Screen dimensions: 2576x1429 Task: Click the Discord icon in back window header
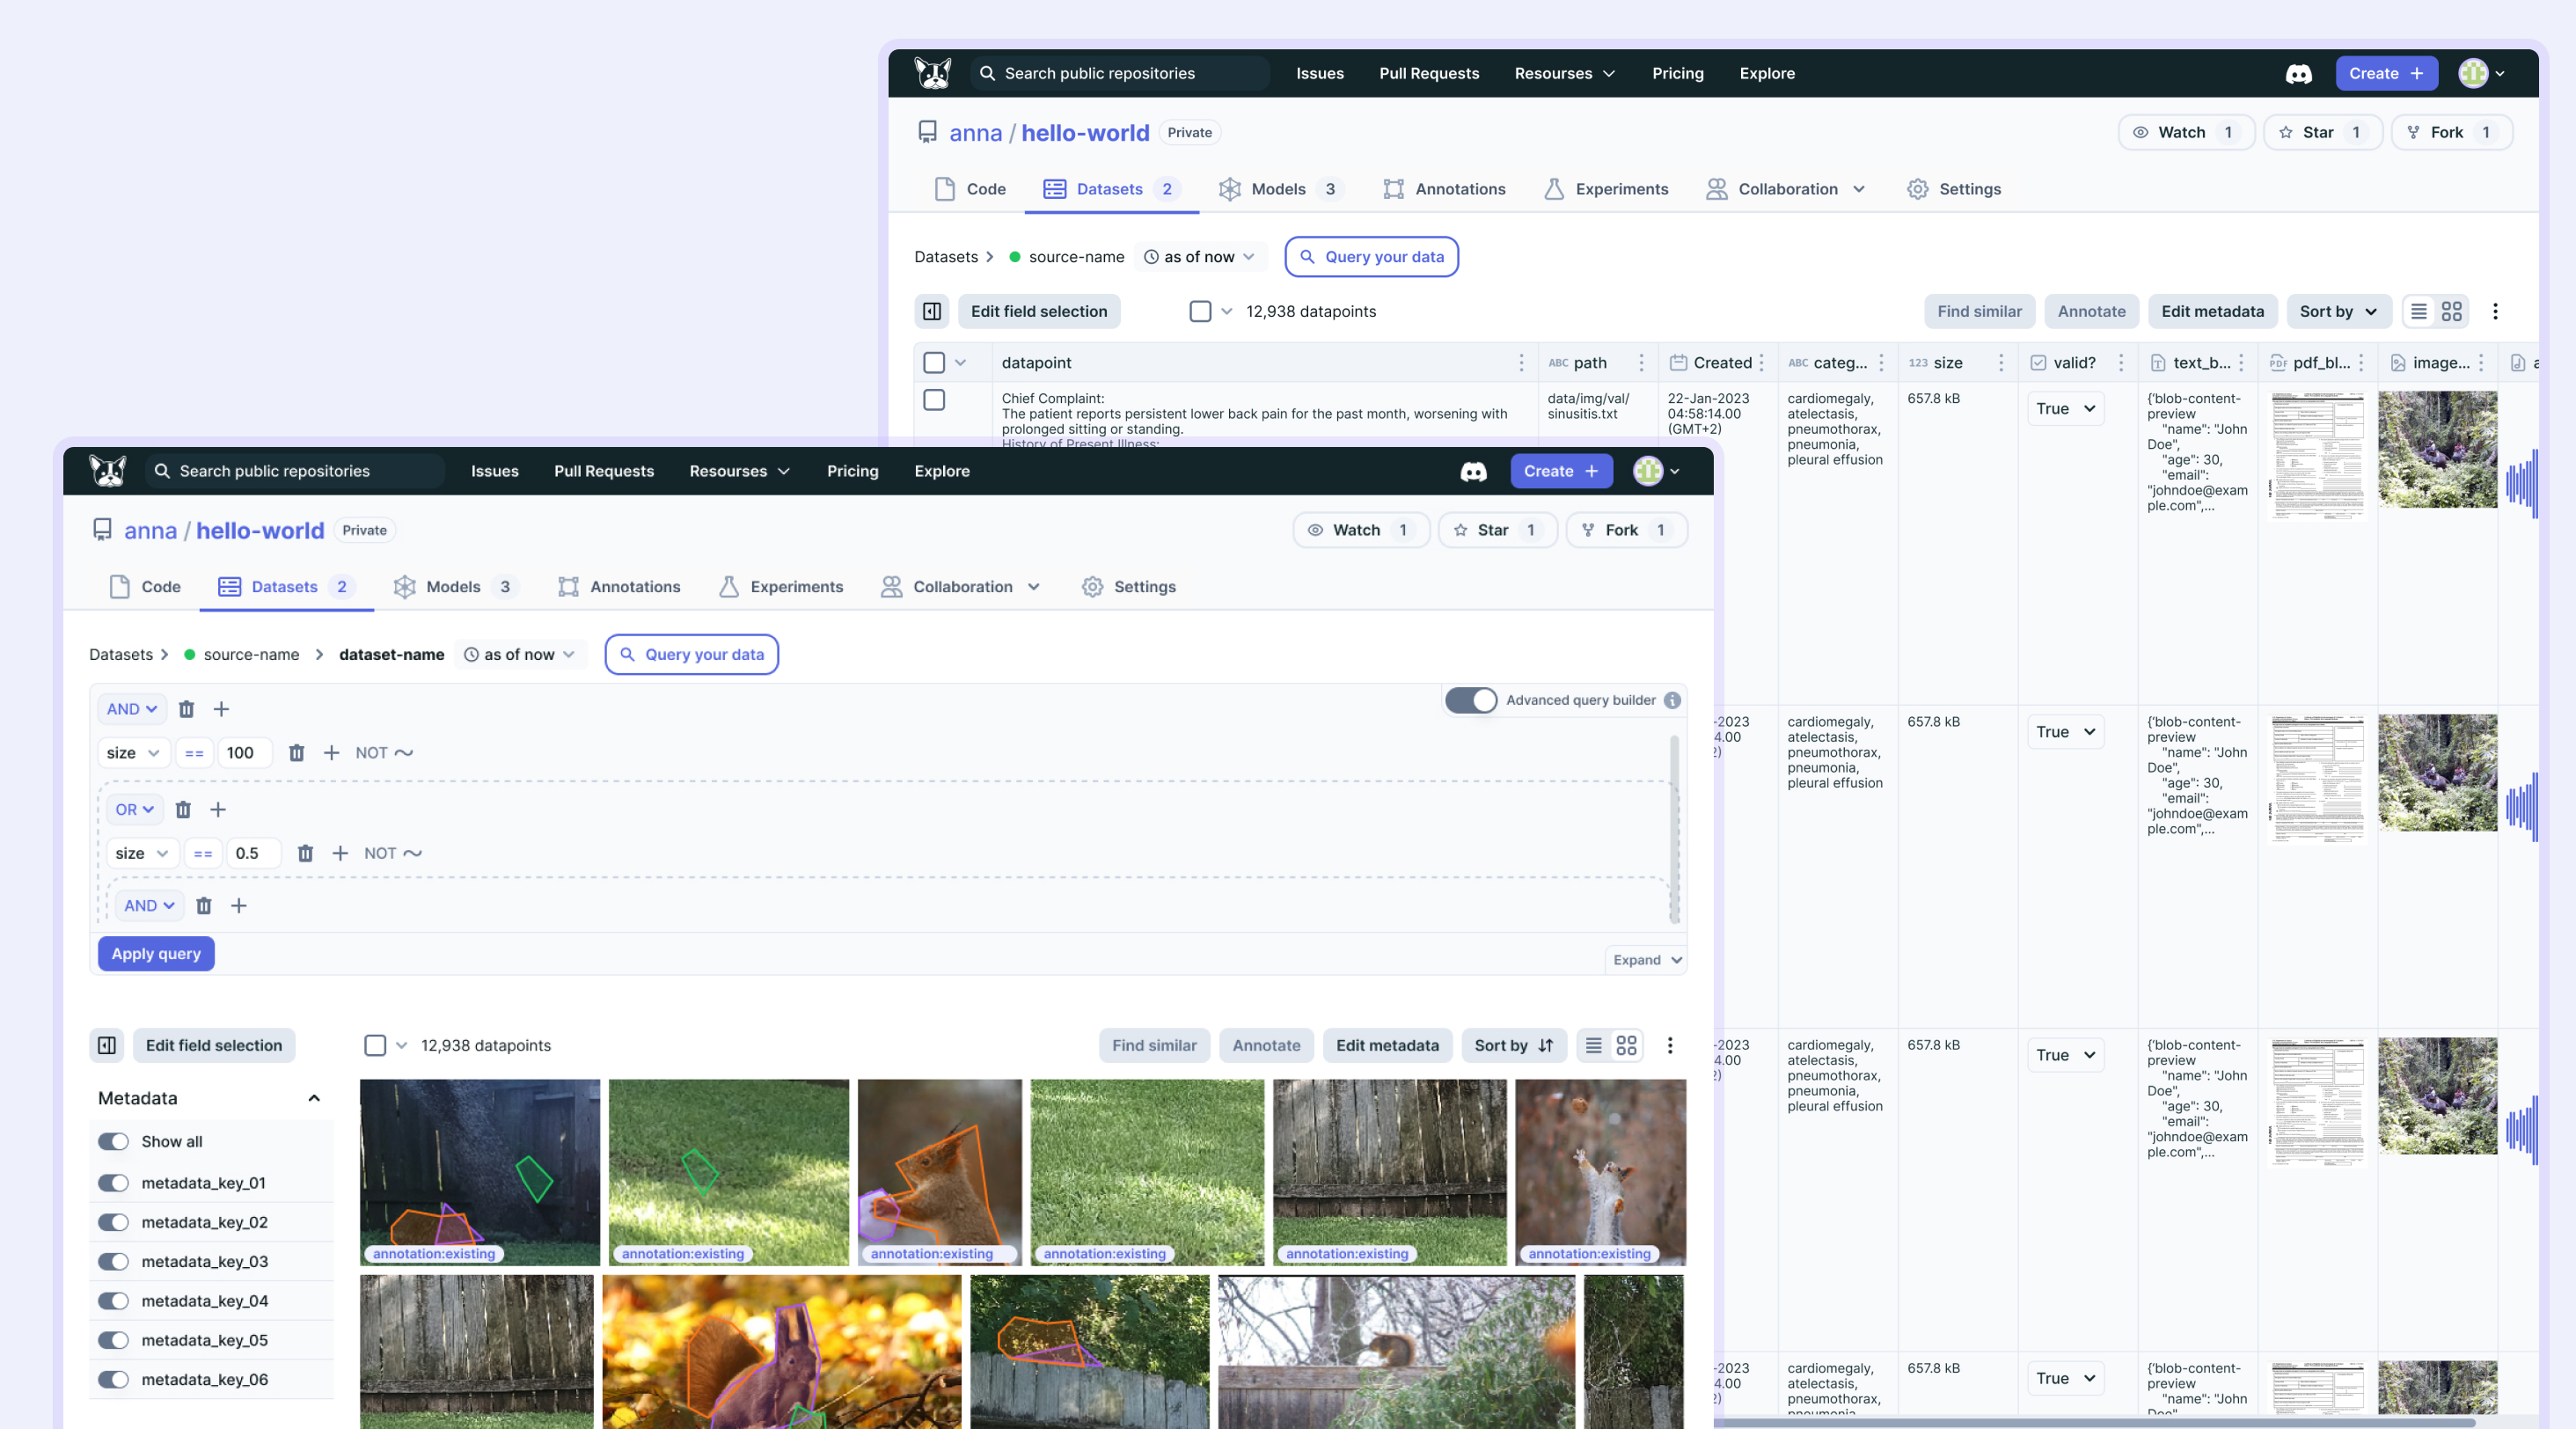coord(2298,73)
